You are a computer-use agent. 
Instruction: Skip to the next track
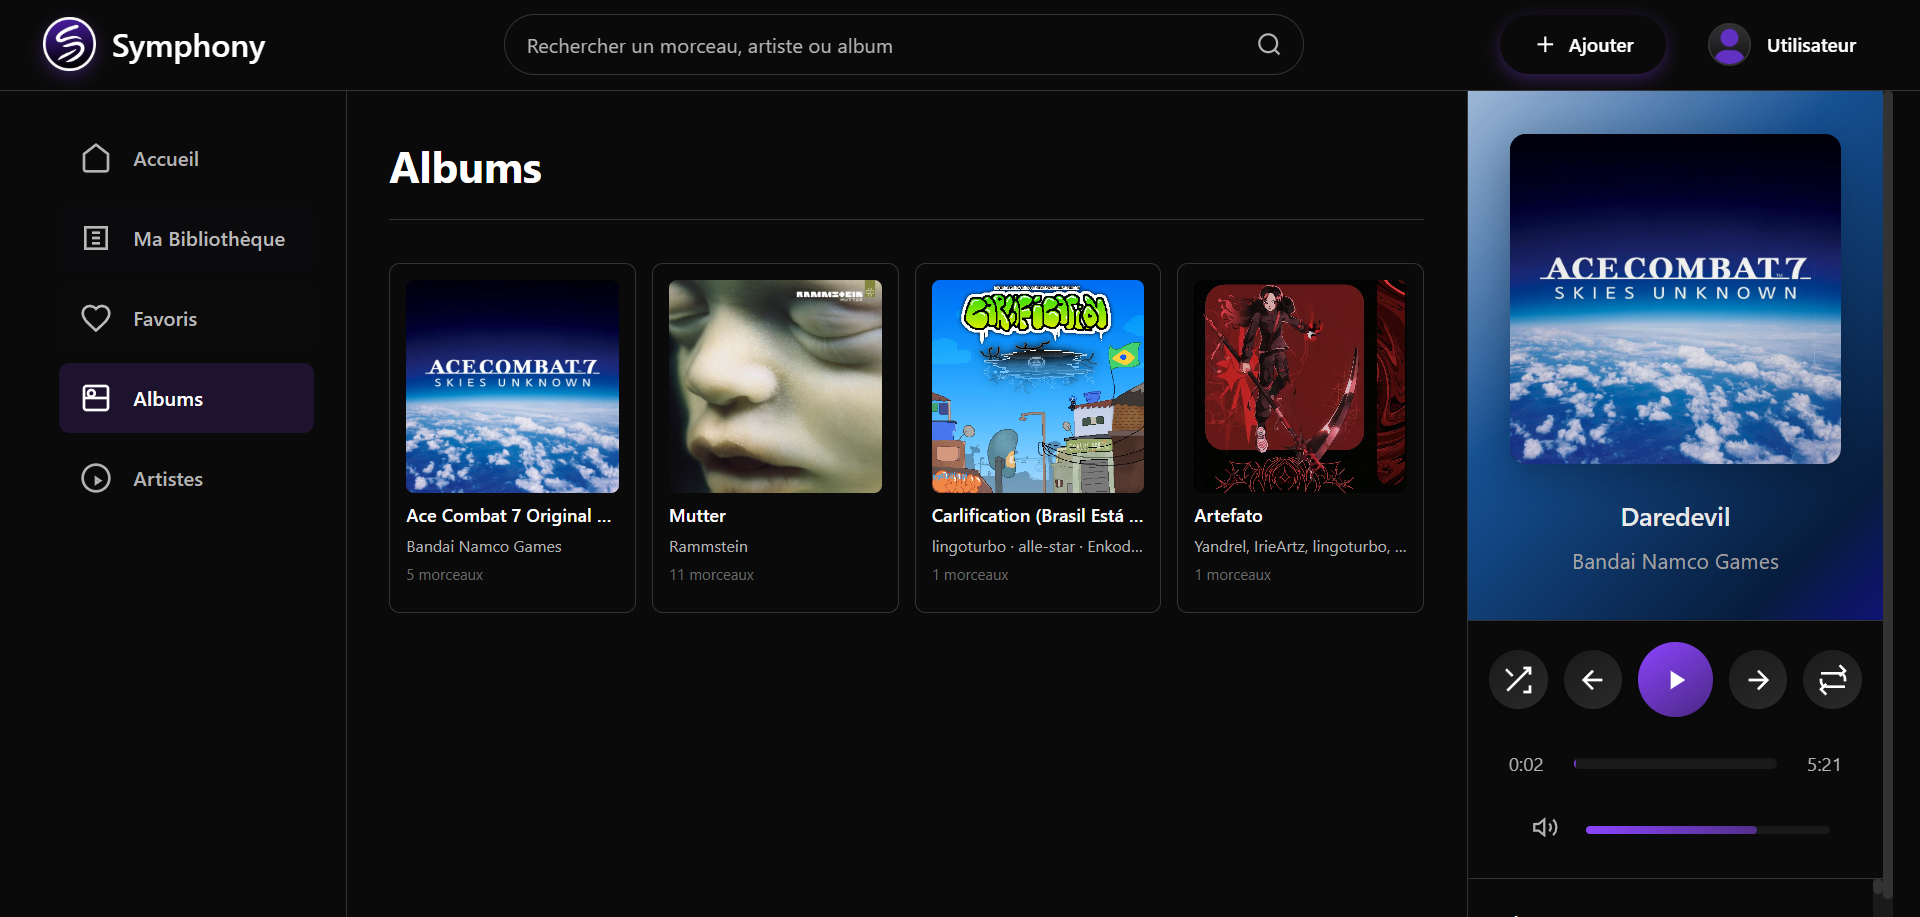coord(1757,680)
